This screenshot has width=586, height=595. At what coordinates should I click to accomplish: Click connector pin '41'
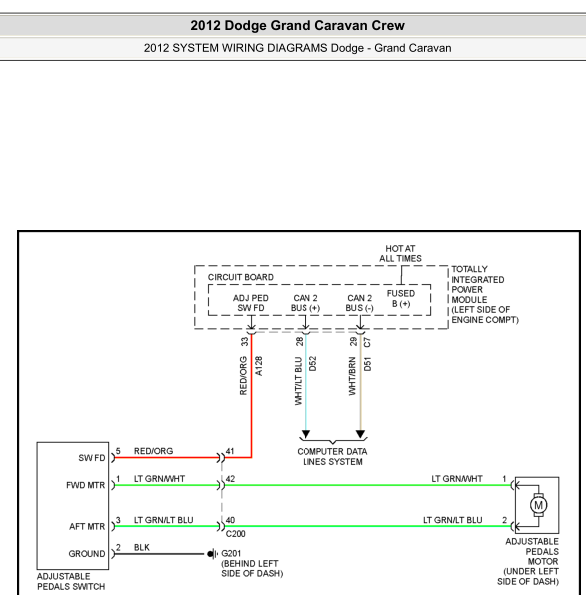230,451
